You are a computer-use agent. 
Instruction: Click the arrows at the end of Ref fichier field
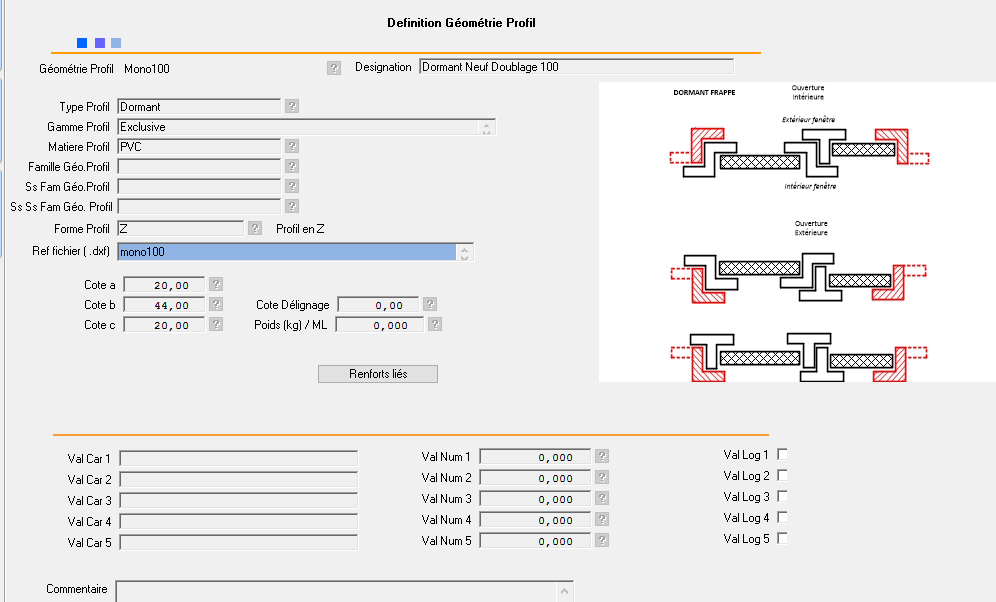pyautogui.click(x=465, y=252)
